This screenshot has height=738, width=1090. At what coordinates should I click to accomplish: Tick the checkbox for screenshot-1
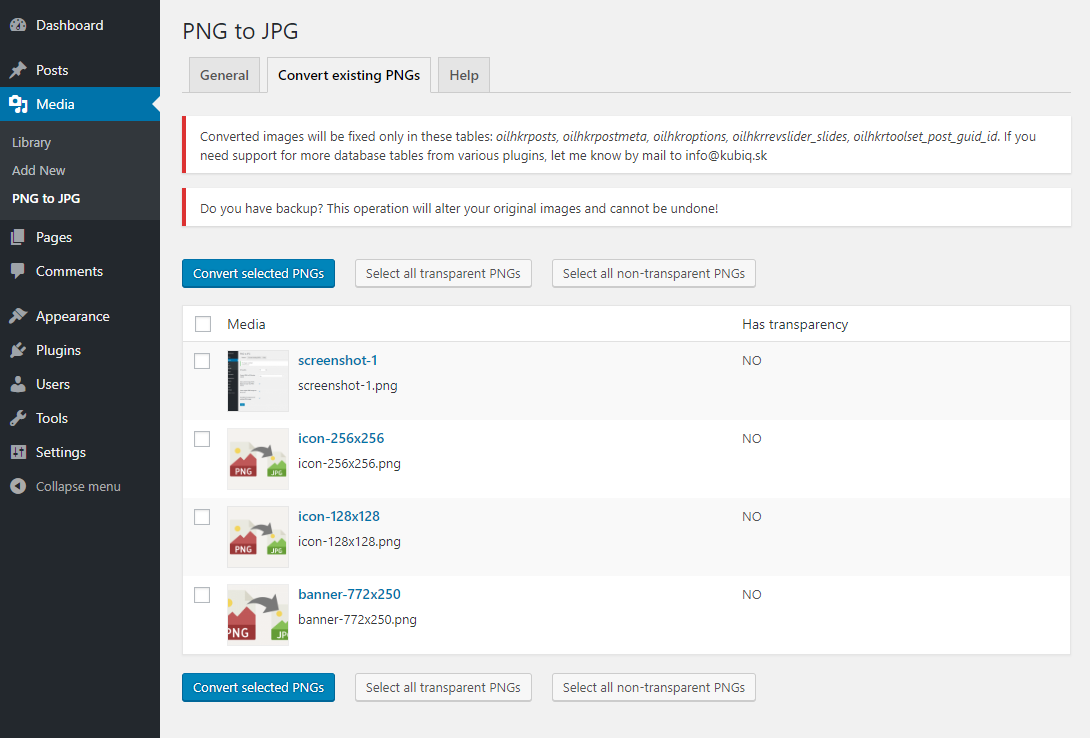click(202, 361)
